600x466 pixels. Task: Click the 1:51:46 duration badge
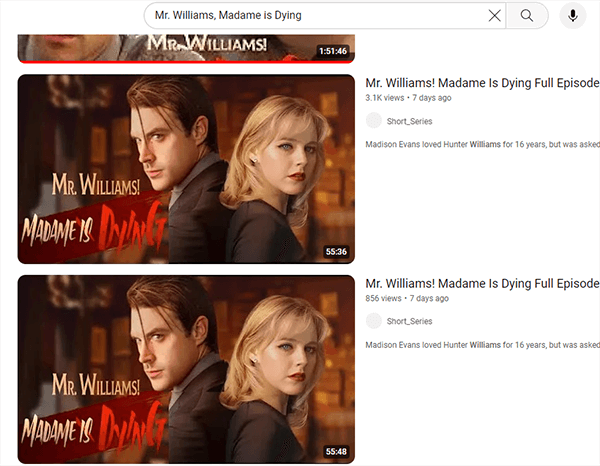coord(333,51)
